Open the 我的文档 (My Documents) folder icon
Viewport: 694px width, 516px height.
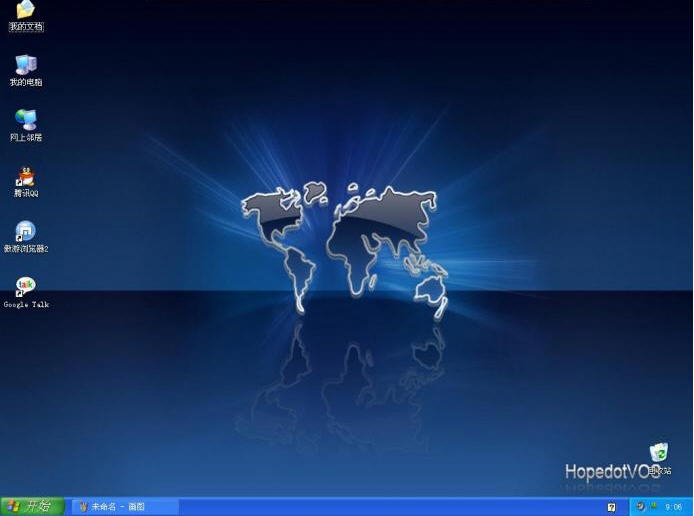(25, 11)
